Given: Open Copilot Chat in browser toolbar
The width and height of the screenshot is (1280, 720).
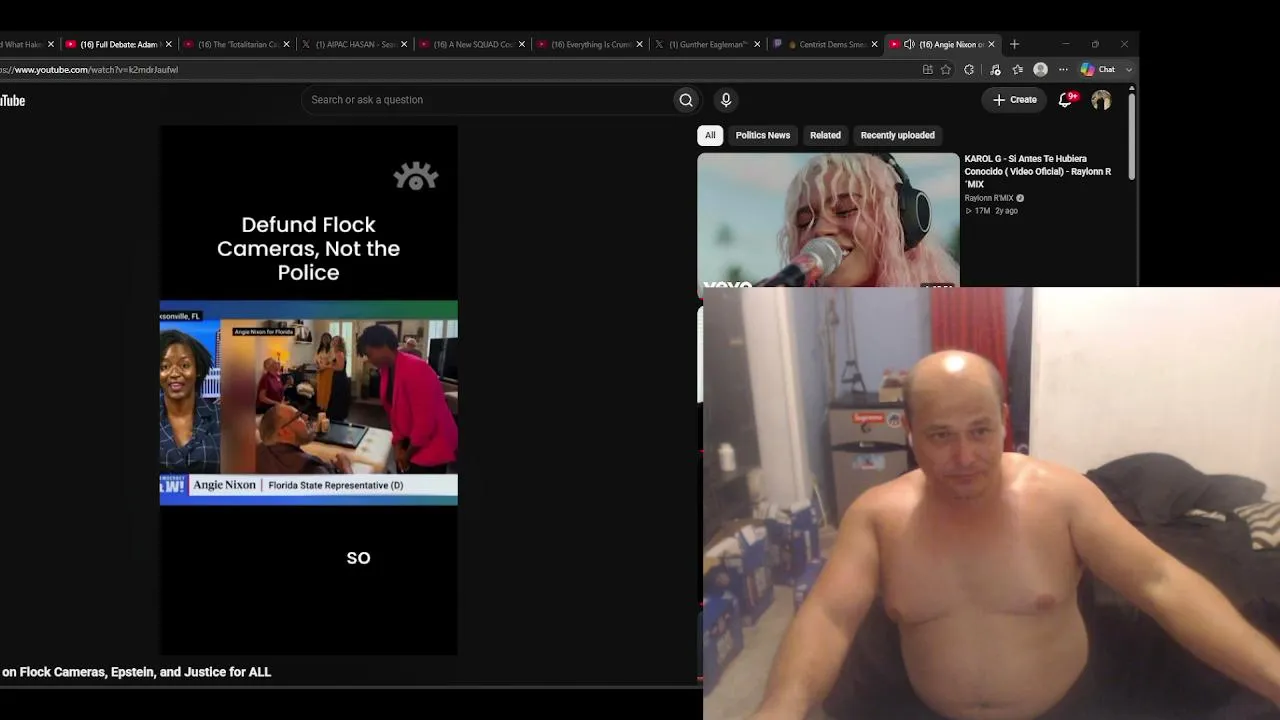Looking at the screenshot, I should coord(1098,70).
